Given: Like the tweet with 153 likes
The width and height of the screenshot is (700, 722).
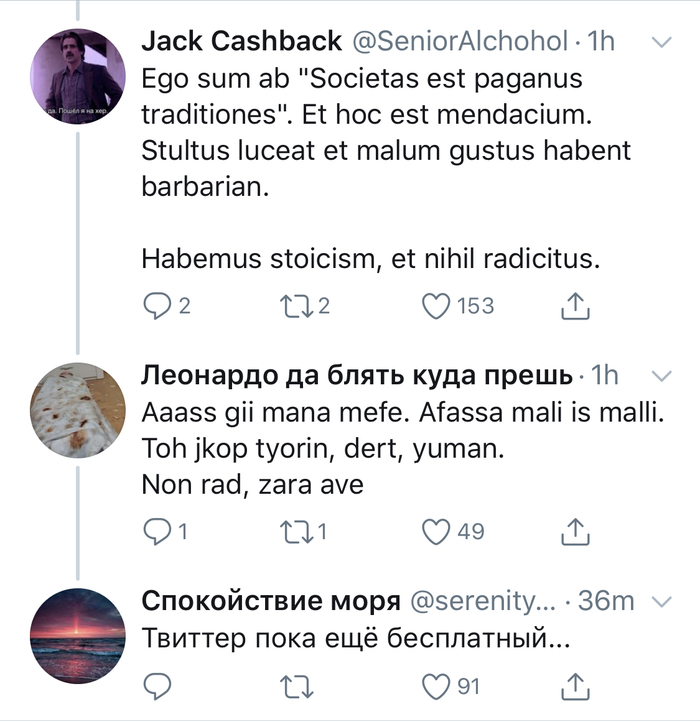Looking at the screenshot, I should tap(436, 306).
